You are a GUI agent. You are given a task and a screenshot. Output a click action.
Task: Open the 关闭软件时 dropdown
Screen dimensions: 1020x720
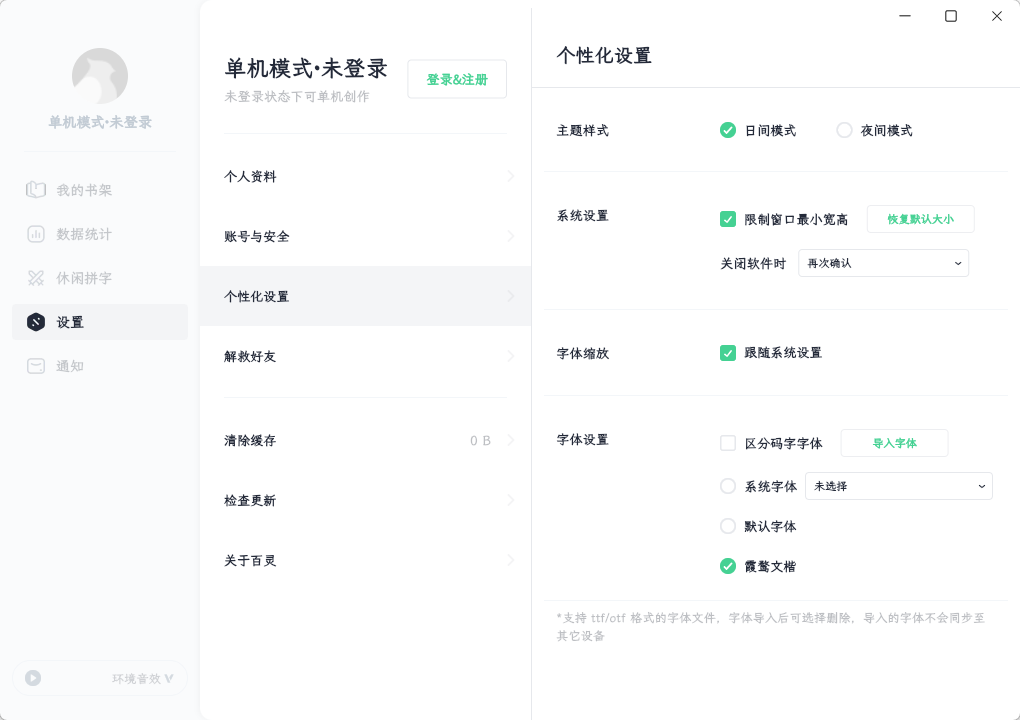(883, 263)
